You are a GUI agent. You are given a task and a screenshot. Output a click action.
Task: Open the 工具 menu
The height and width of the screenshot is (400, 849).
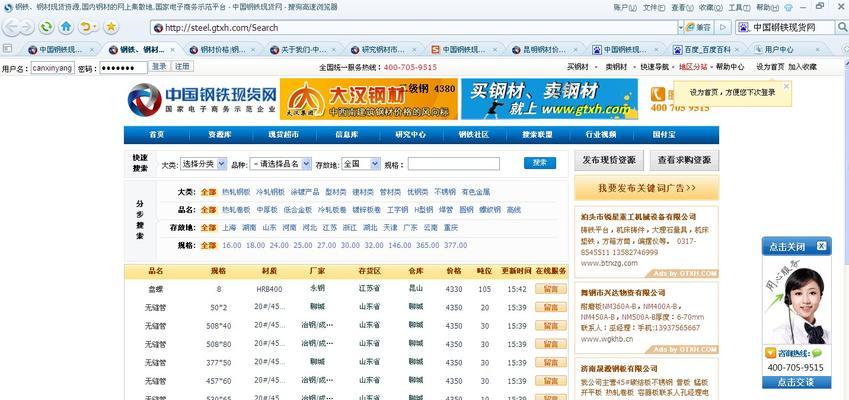[739, 8]
